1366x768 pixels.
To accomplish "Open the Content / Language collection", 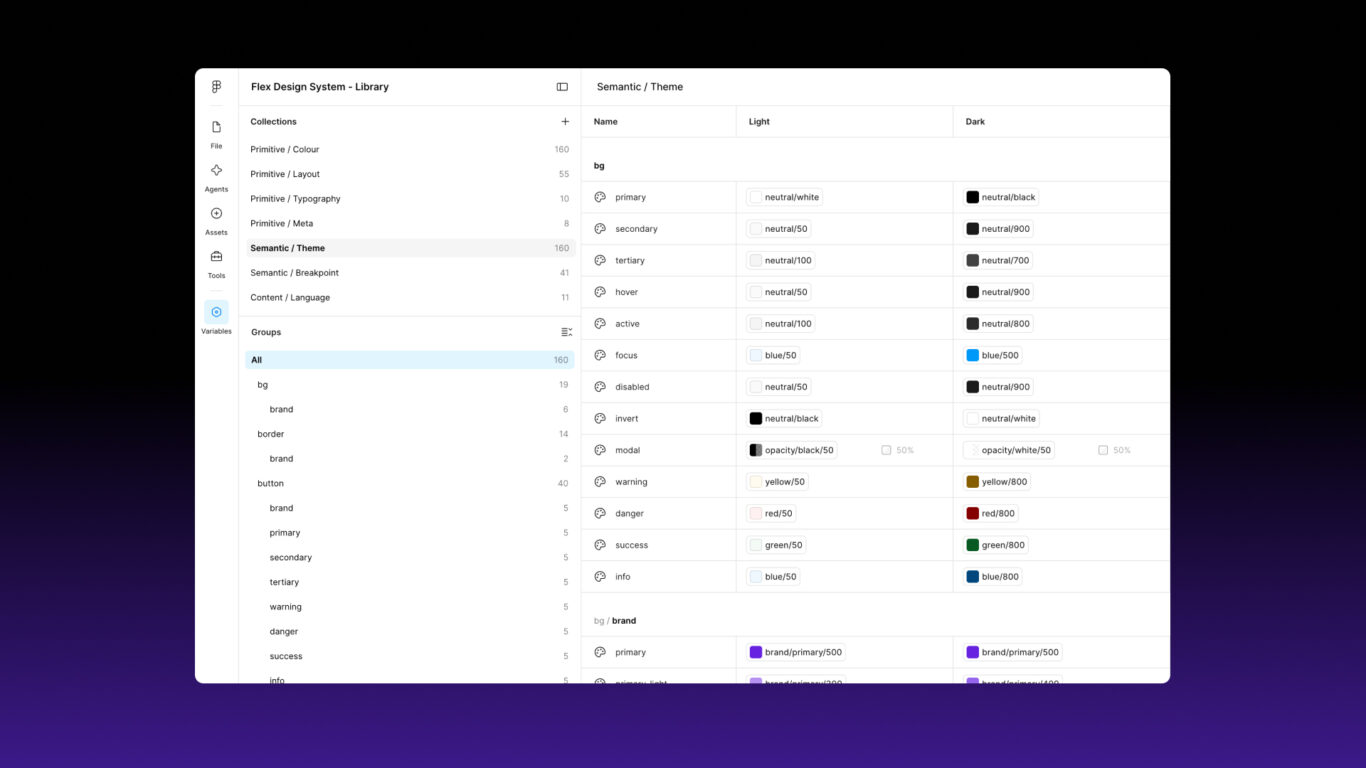I will pos(410,298).
